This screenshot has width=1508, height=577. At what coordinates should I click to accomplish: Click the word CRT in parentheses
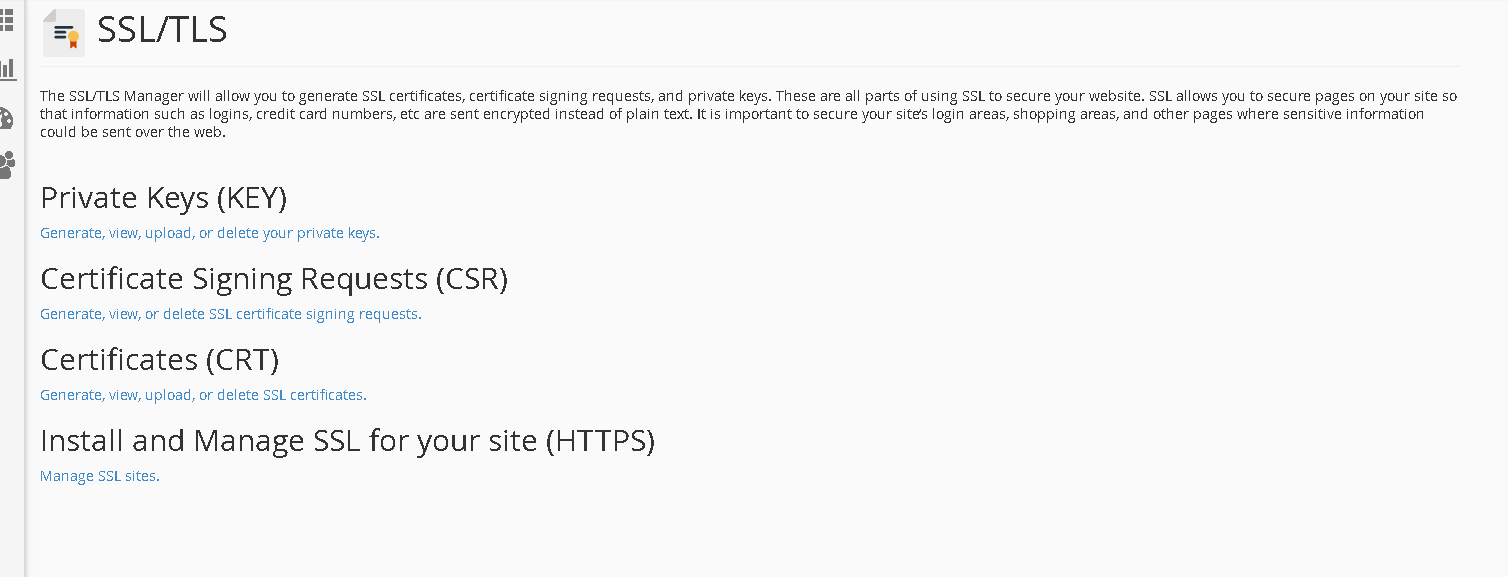243,360
